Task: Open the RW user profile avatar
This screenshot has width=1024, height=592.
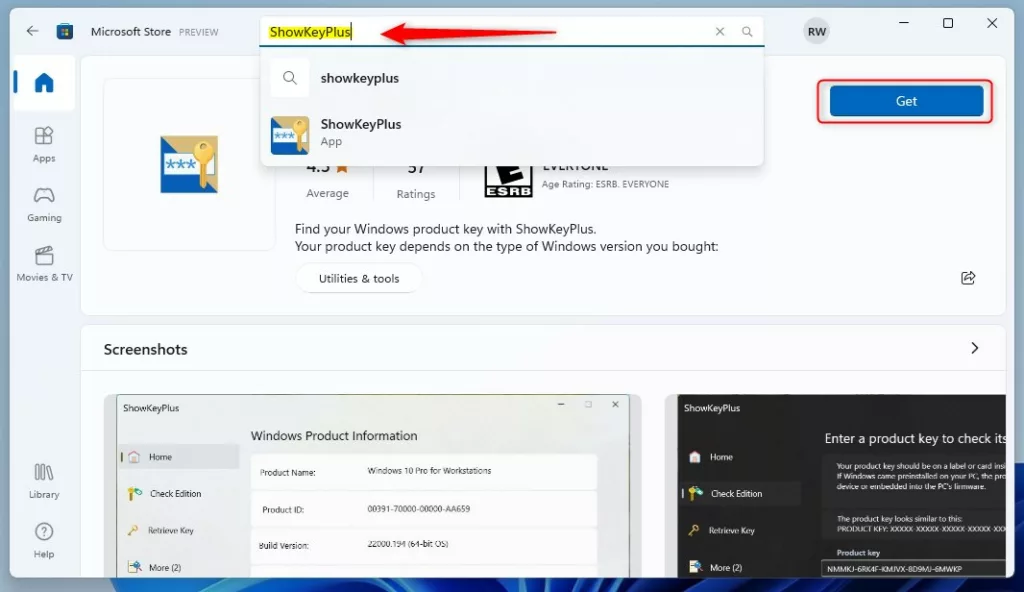Action: pos(816,31)
